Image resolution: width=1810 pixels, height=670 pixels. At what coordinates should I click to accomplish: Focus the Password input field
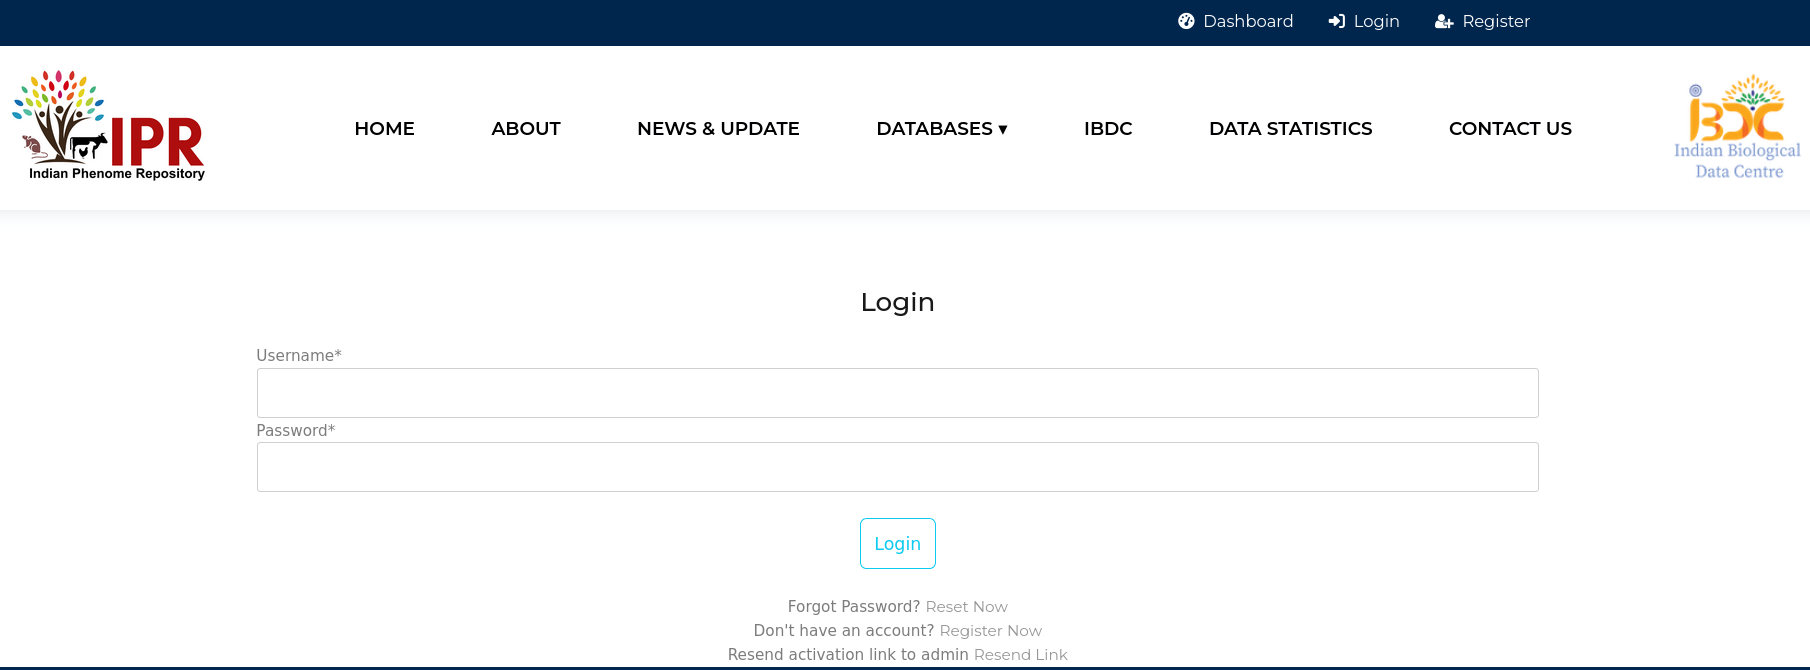[x=897, y=467]
